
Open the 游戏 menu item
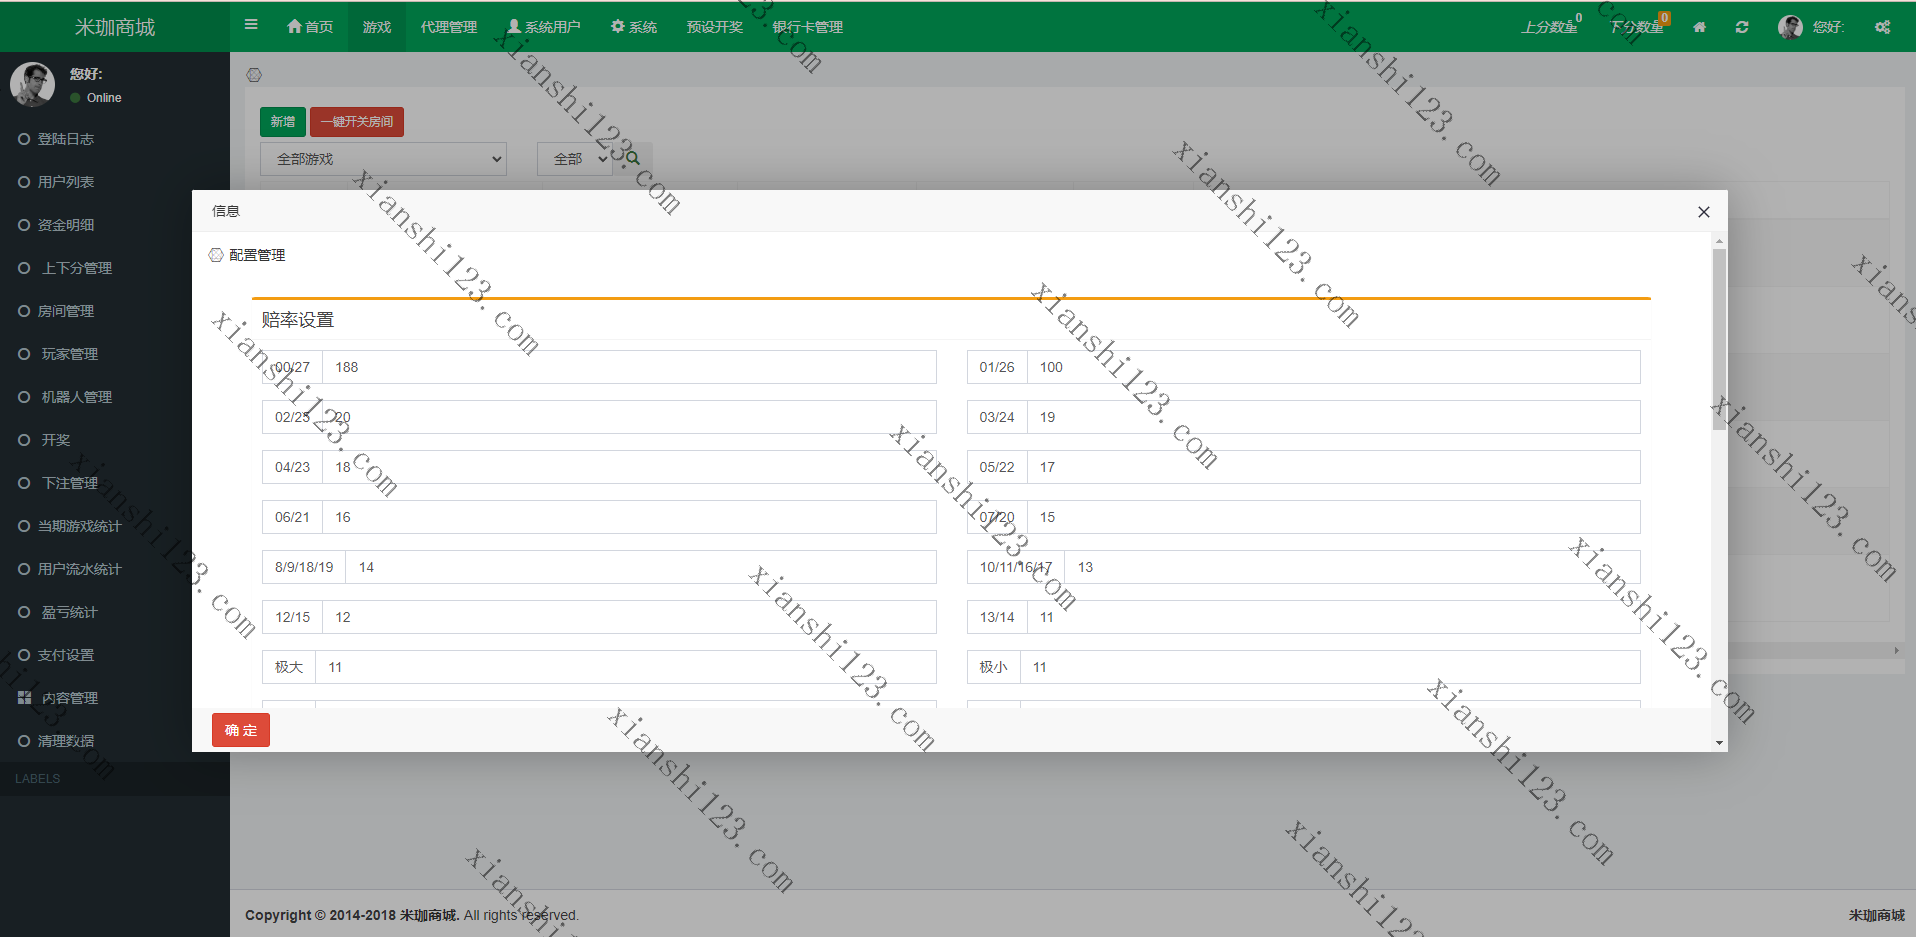(x=377, y=27)
